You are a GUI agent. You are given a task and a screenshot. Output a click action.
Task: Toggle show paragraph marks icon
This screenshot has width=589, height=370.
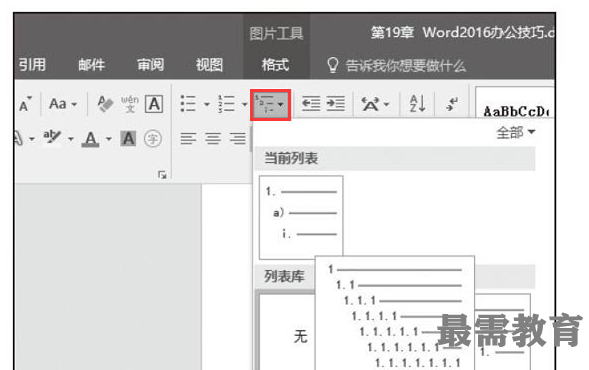point(452,104)
